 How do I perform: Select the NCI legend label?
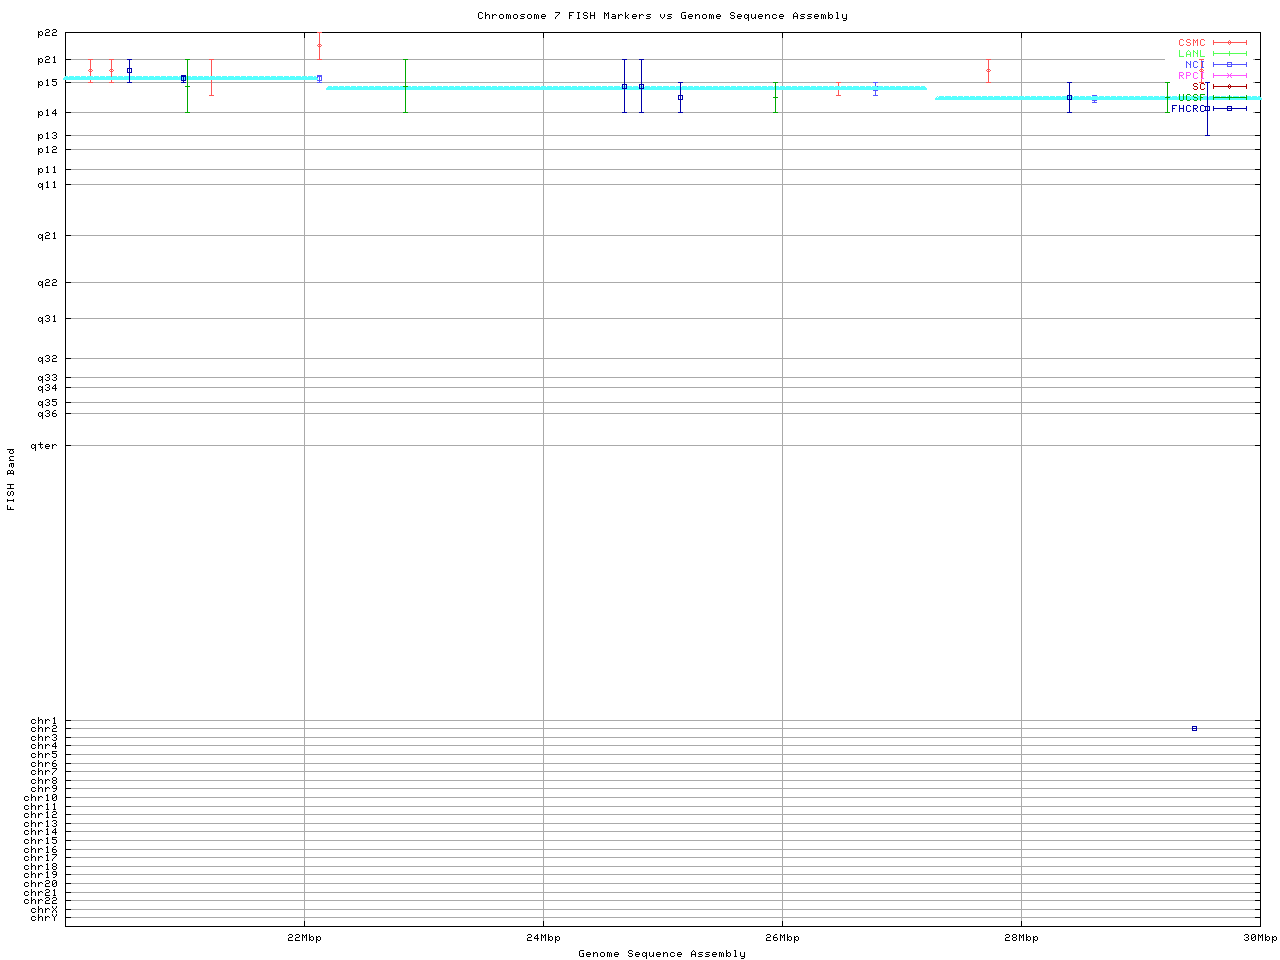1196,65
